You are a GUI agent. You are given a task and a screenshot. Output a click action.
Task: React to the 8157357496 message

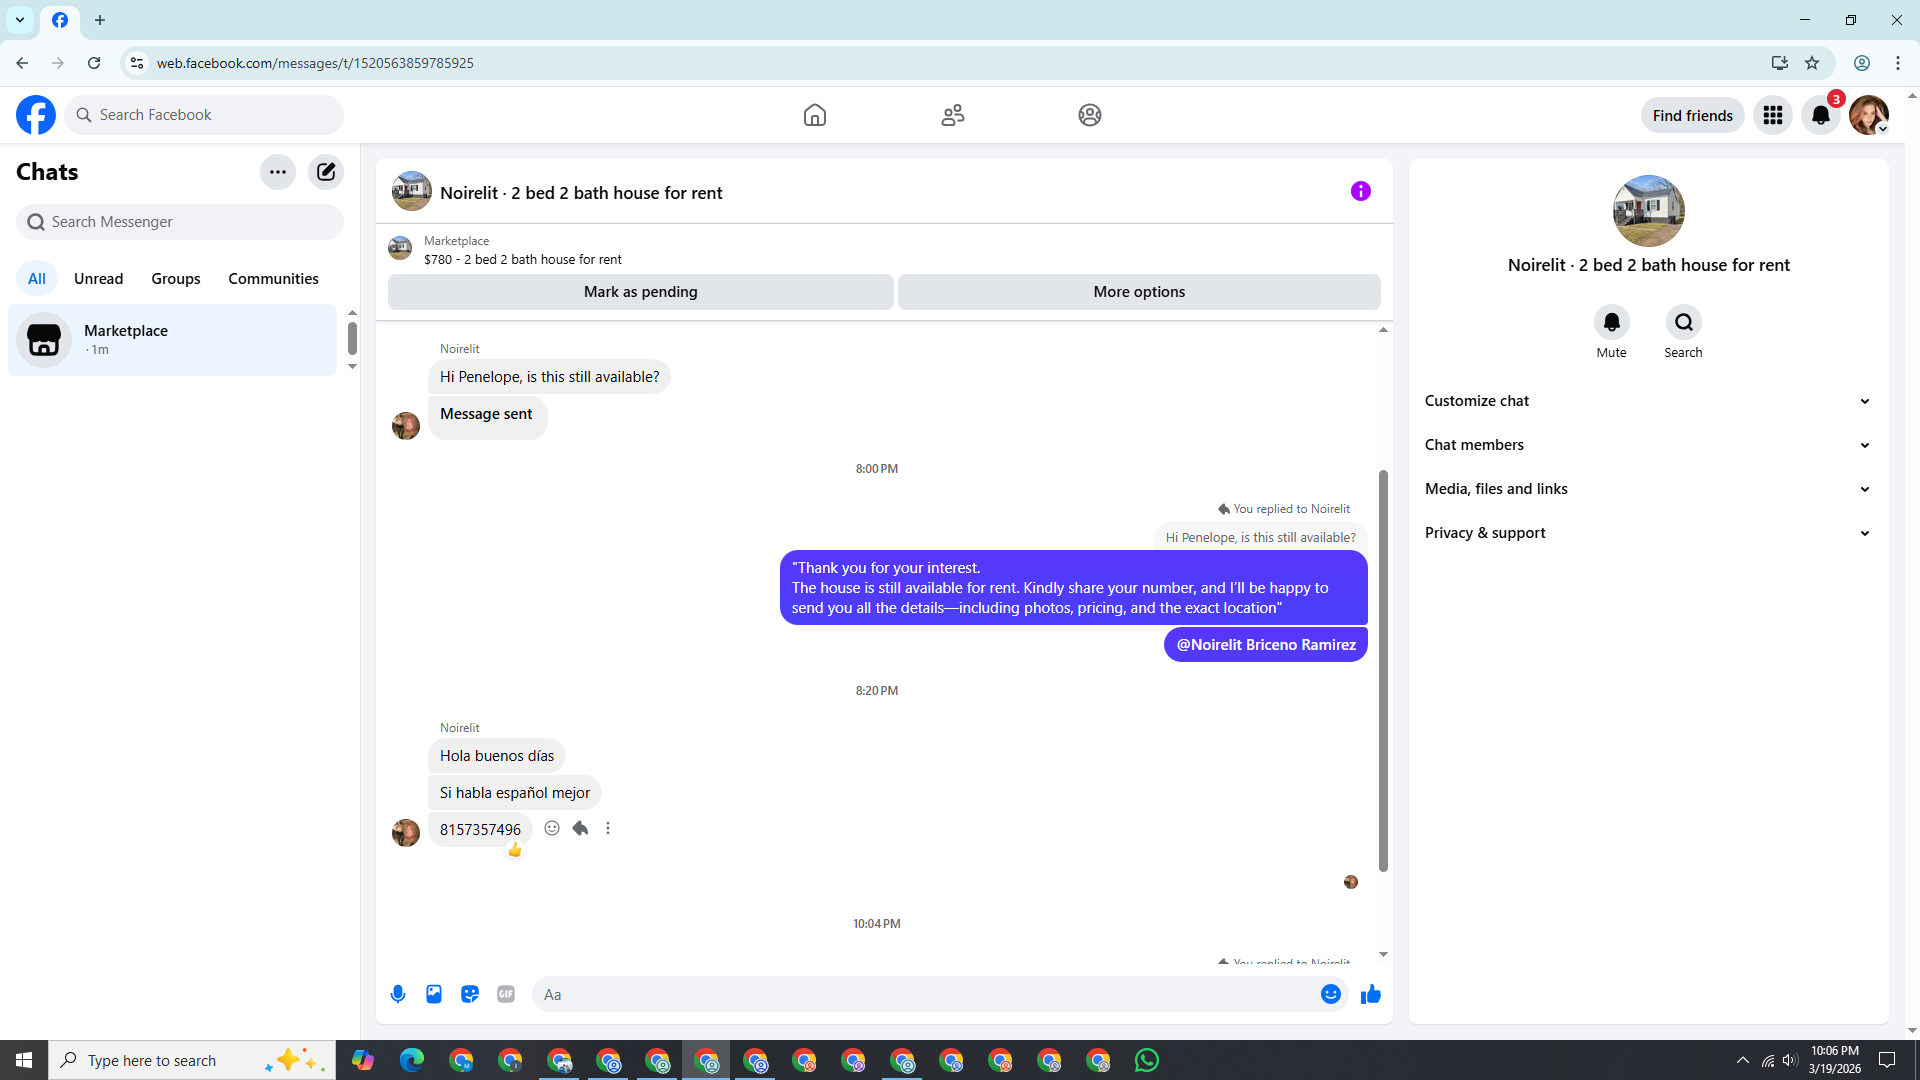552,828
